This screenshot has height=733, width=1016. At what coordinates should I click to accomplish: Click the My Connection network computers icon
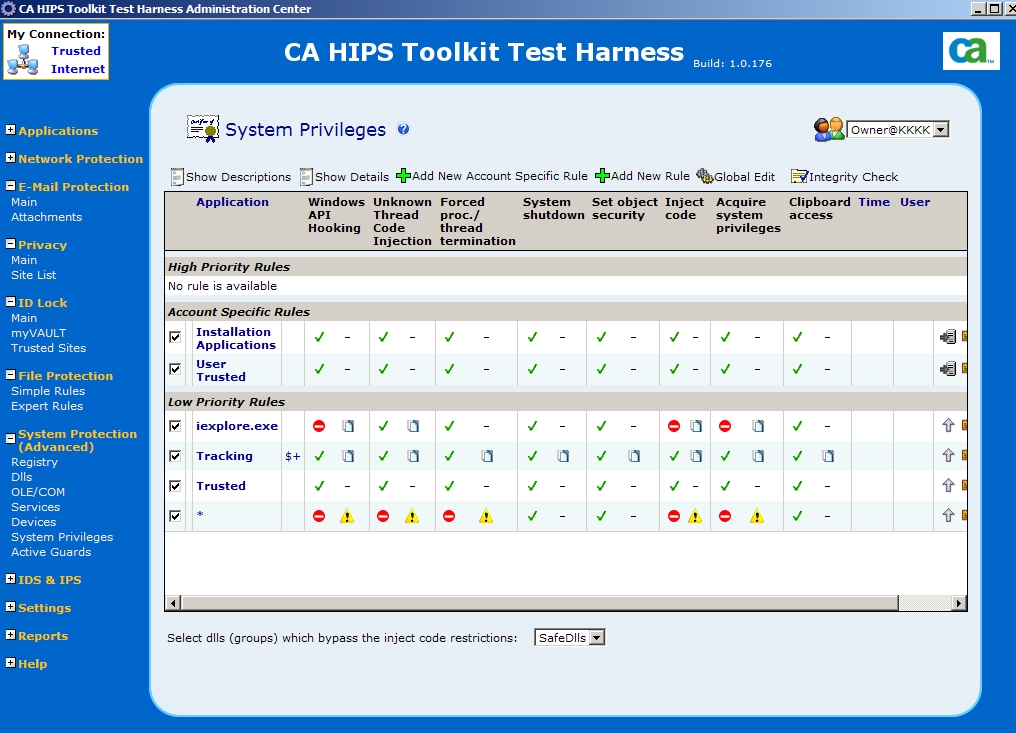[23, 60]
